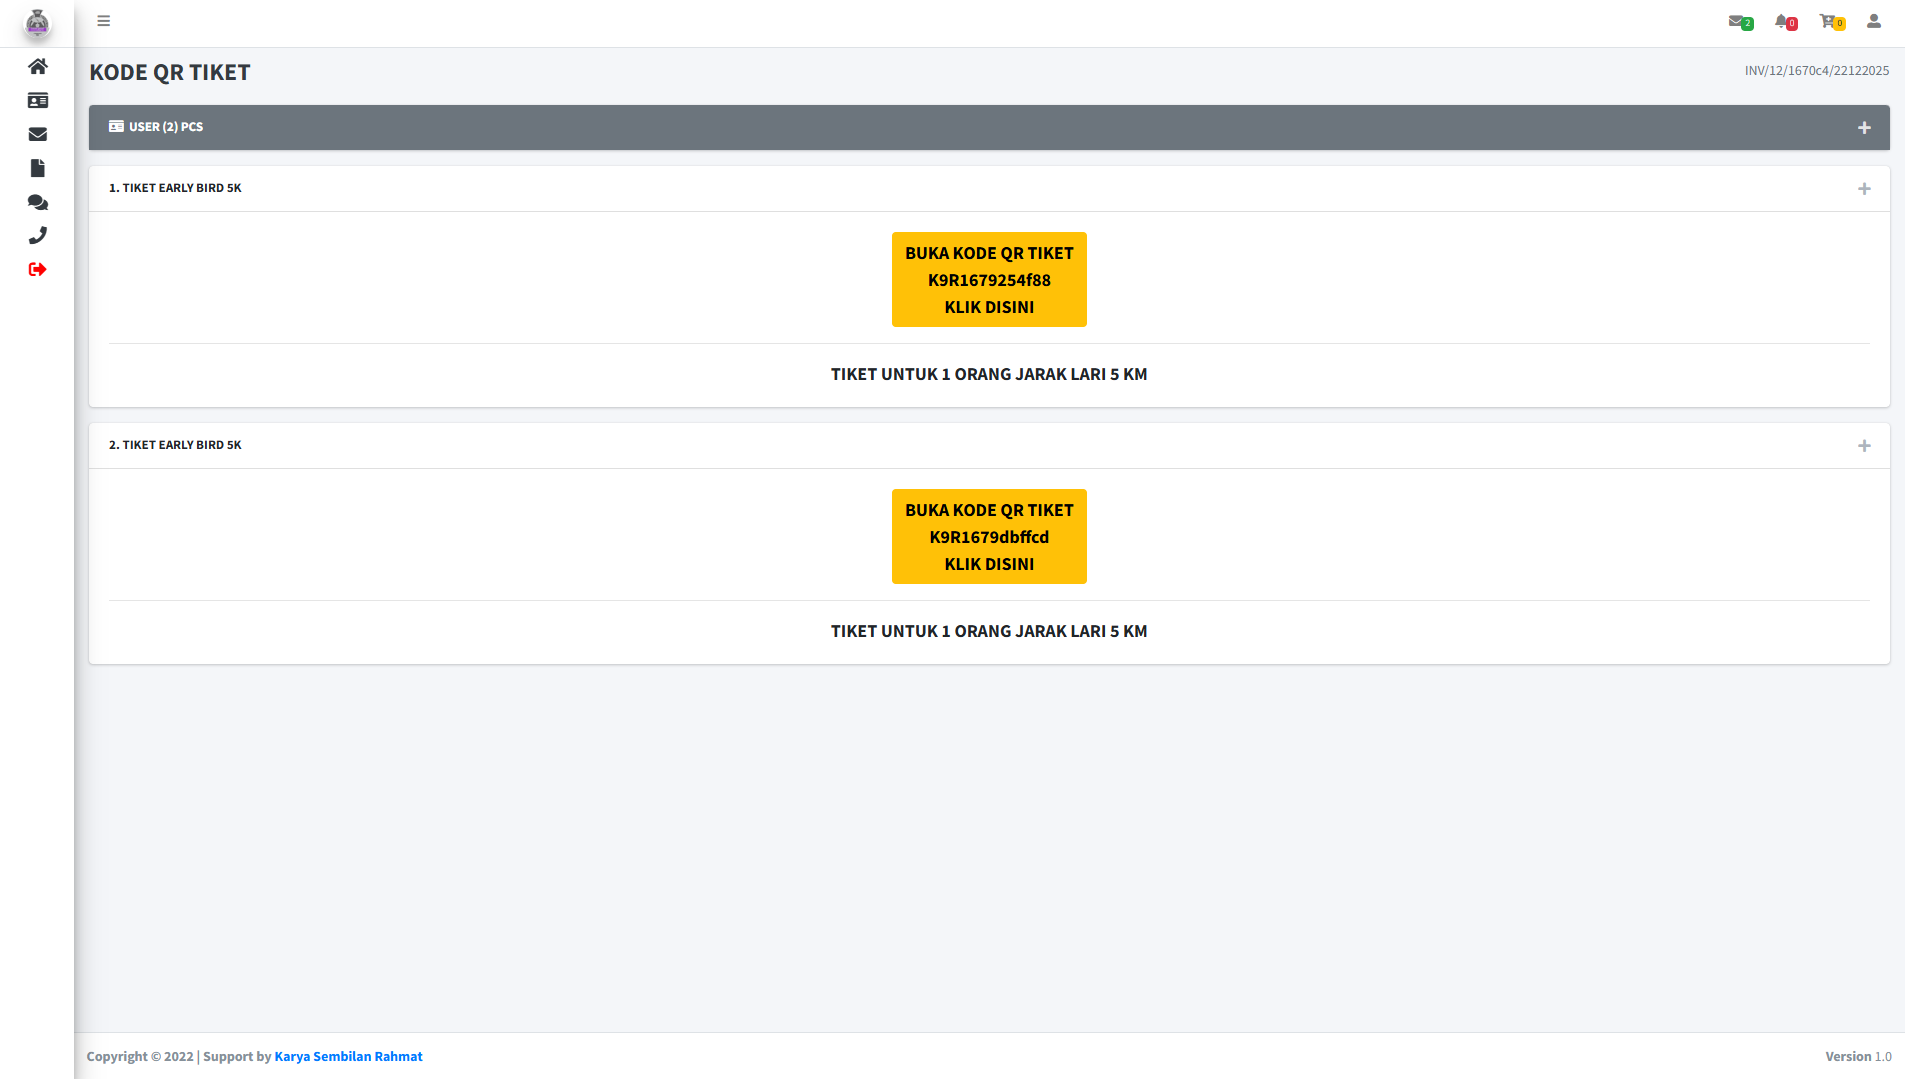The height and width of the screenshot is (1079, 1905).
Task: Click the USER (2) PCS header title
Action: [165, 127]
